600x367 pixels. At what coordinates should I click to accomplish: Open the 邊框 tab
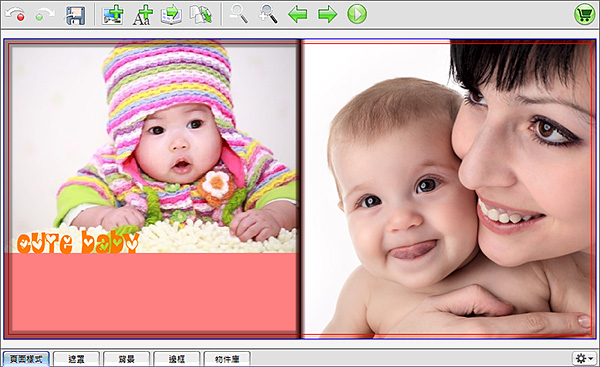[176, 359]
